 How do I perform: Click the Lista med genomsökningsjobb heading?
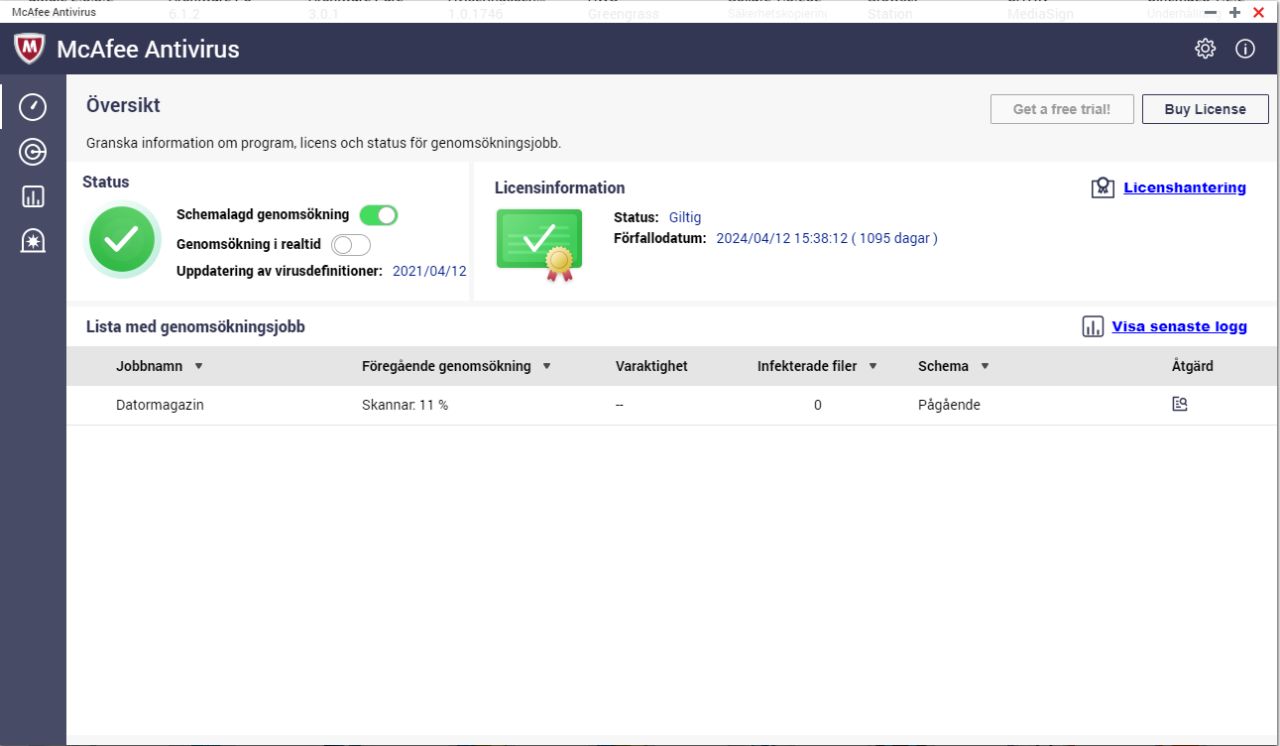[195, 327]
